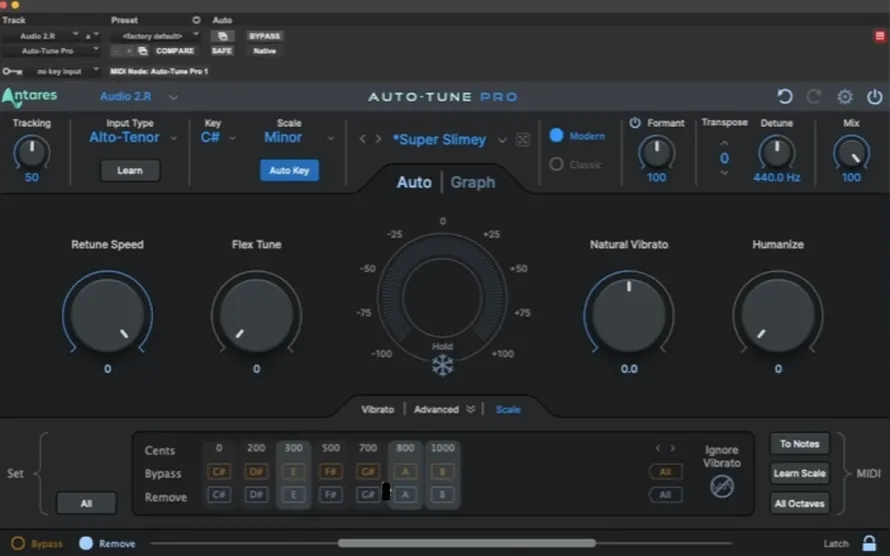Image resolution: width=890 pixels, height=556 pixels.
Task: Open the Advanced tab
Action: [x=436, y=409]
